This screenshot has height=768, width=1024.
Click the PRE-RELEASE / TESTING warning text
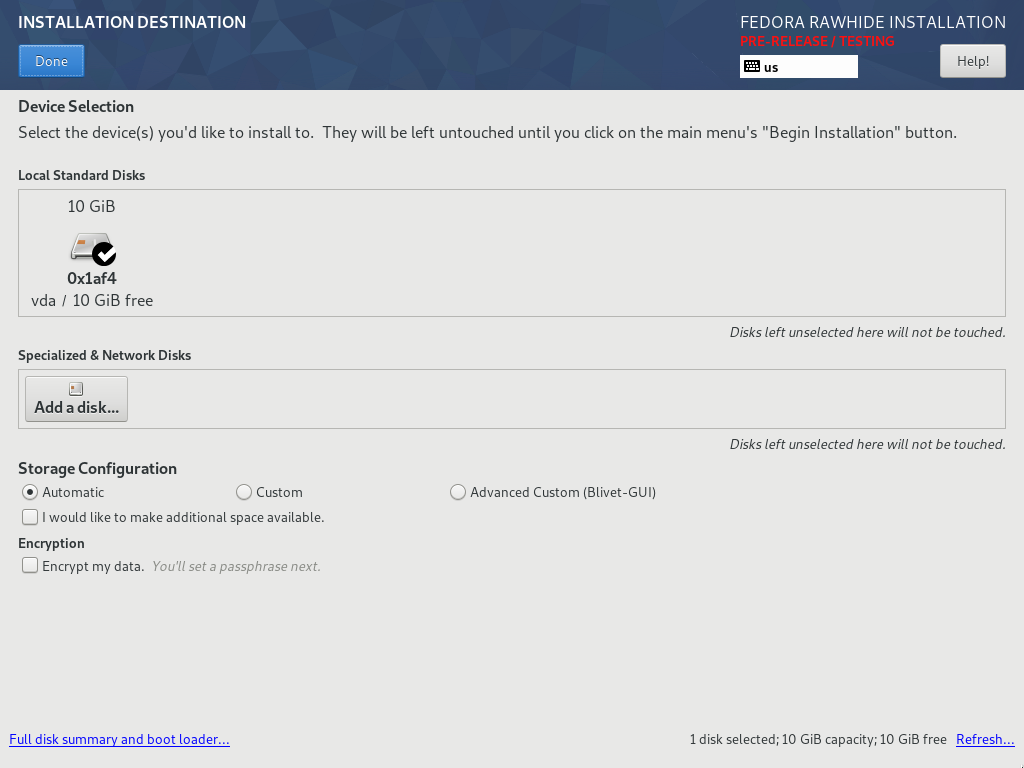[x=817, y=41]
